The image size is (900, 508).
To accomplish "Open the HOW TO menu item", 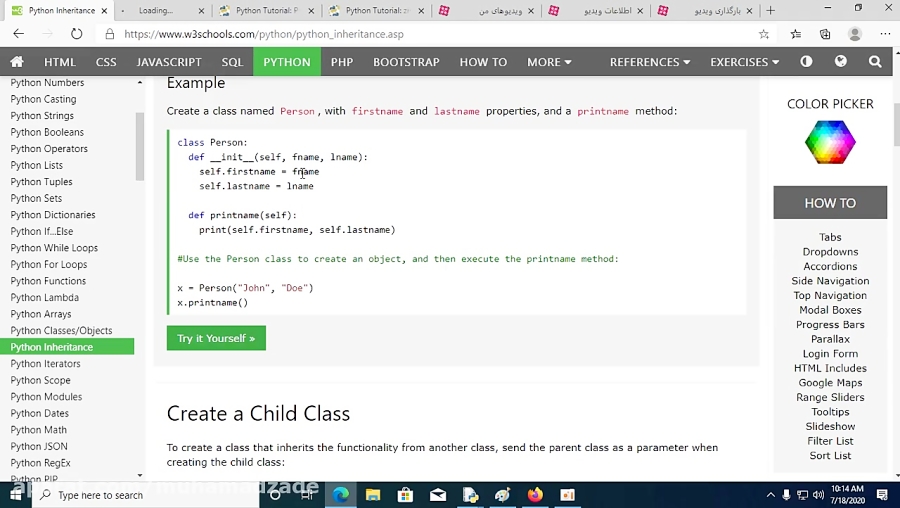I will (483, 61).
